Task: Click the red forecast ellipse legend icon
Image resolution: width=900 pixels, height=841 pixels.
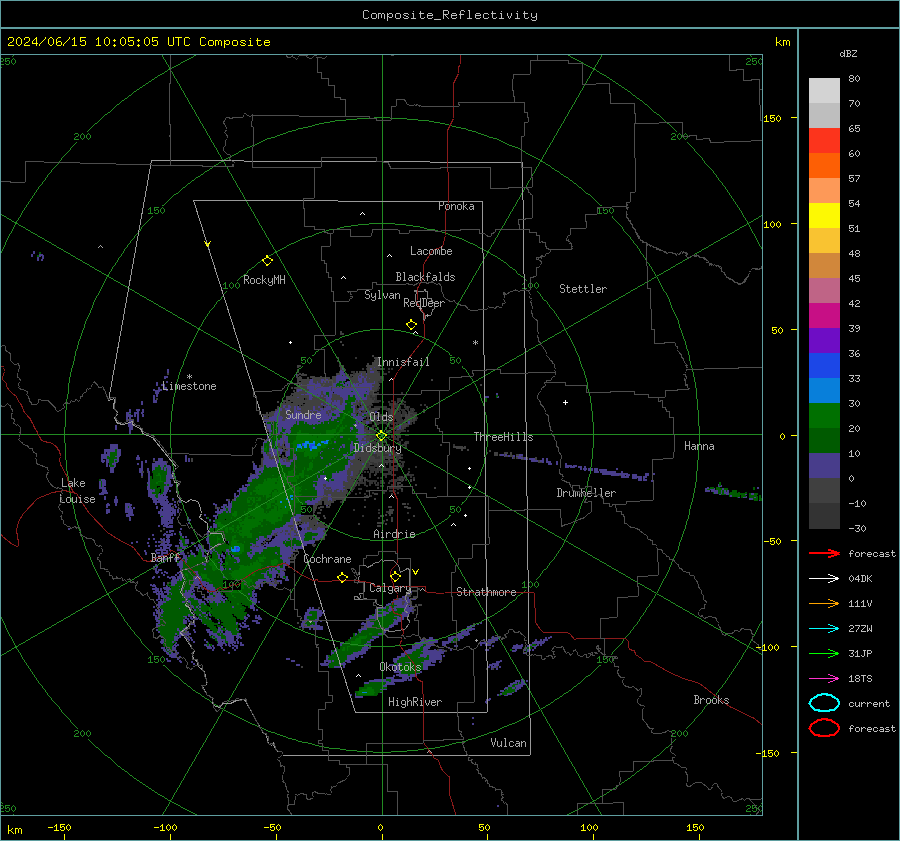Action: (824, 728)
